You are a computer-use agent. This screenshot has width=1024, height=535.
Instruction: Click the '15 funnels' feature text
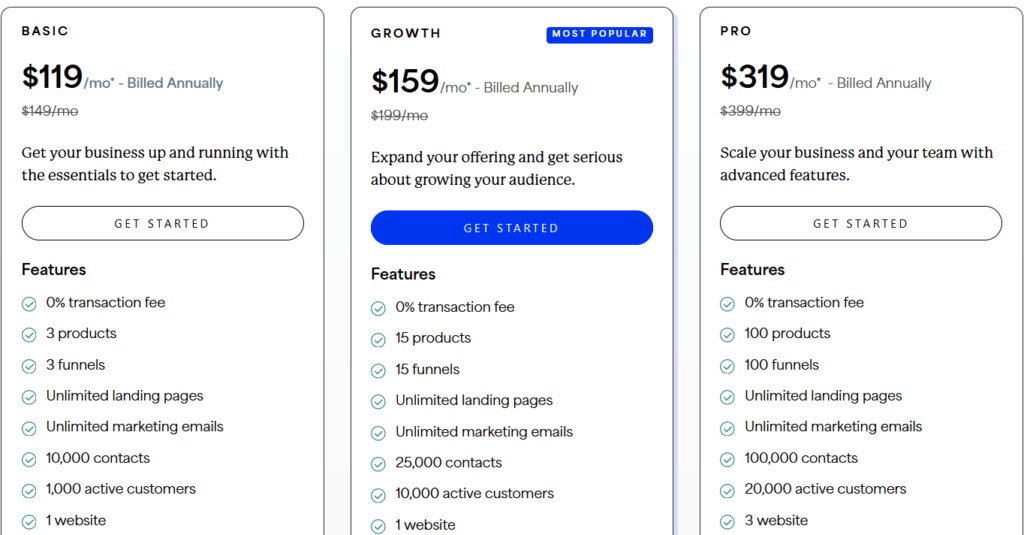point(427,369)
